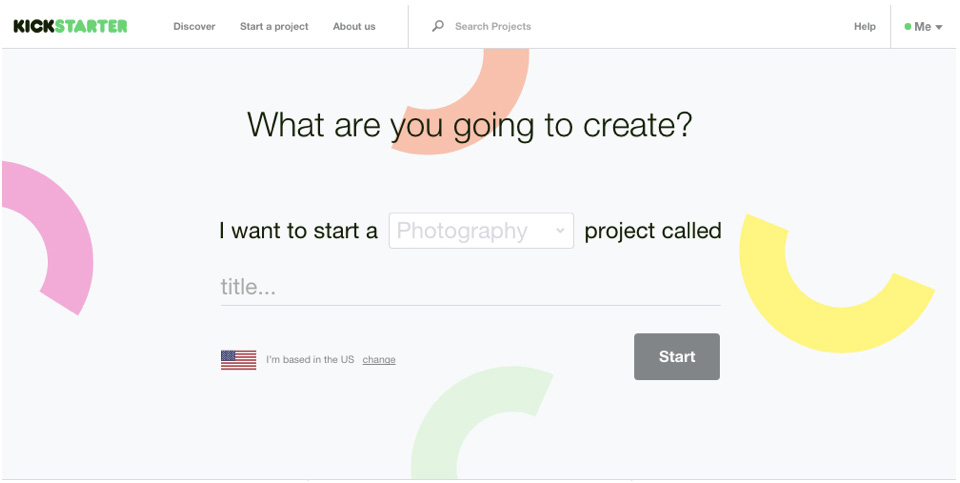Screen dimensions: 960x483
Task: Go to Start a project
Action: click(274, 26)
